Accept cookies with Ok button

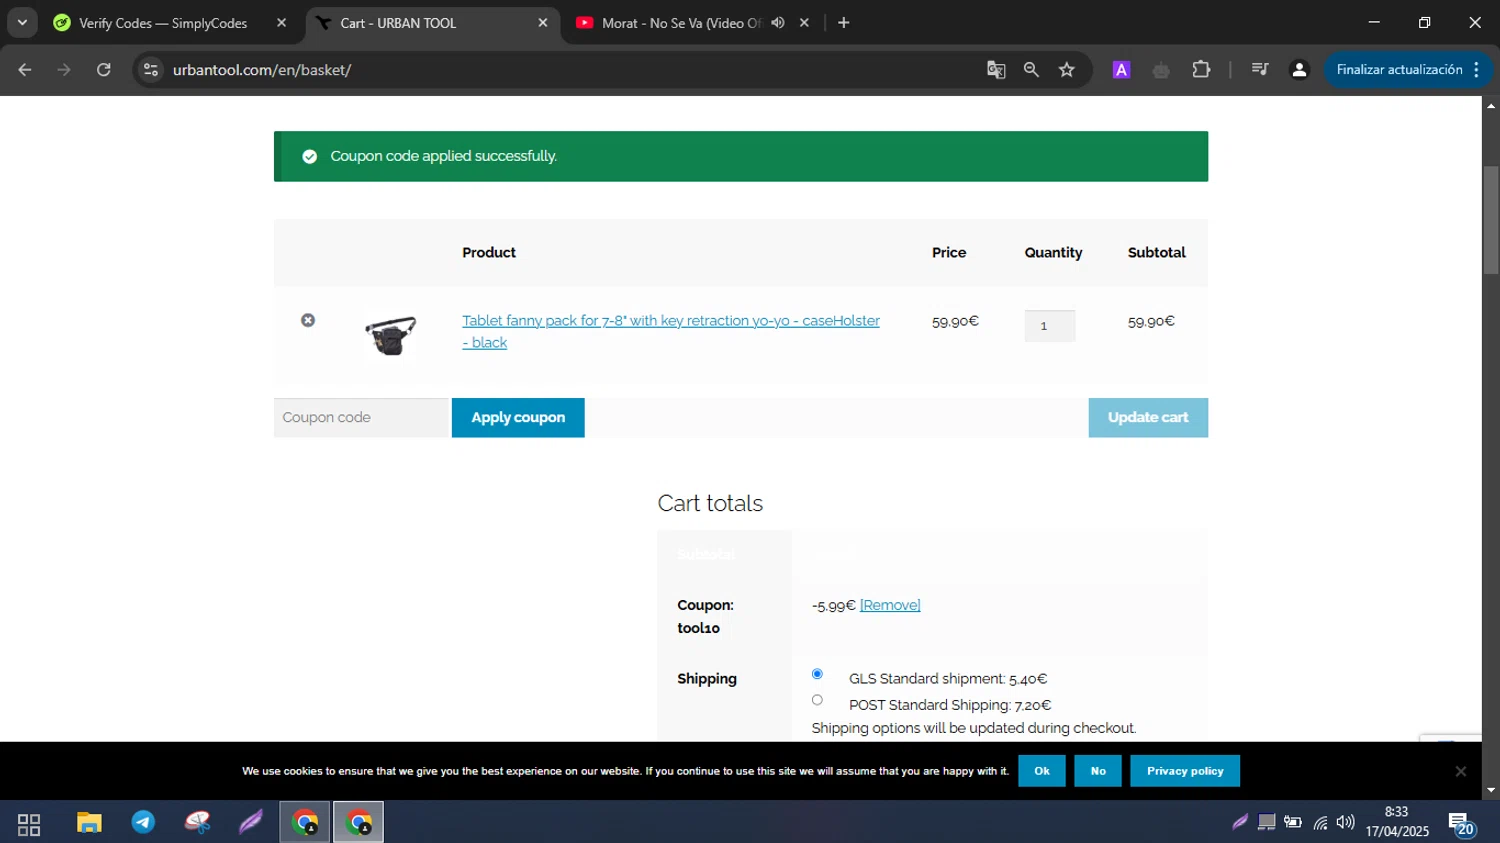1042,771
